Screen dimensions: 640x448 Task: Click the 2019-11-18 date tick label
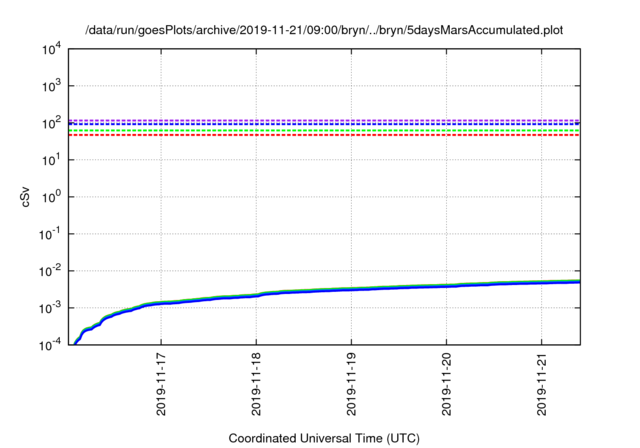[x=256, y=384]
